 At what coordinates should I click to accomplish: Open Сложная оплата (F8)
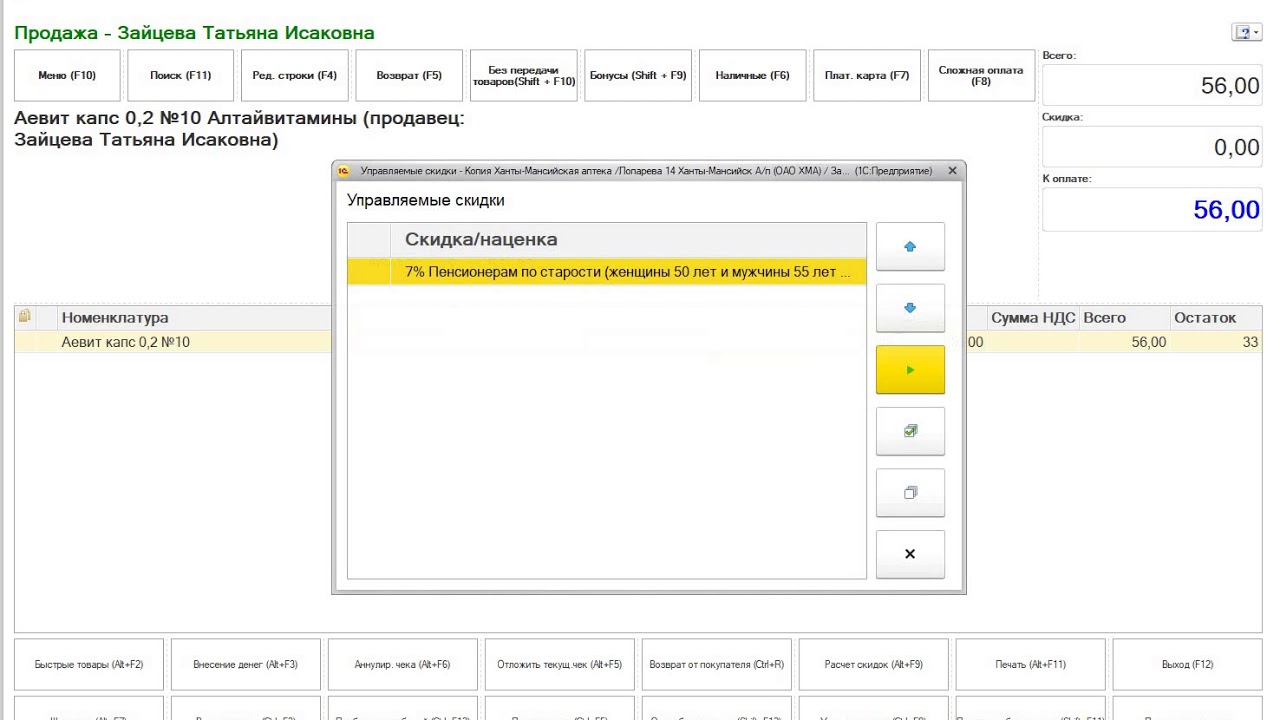pos(981,76)
